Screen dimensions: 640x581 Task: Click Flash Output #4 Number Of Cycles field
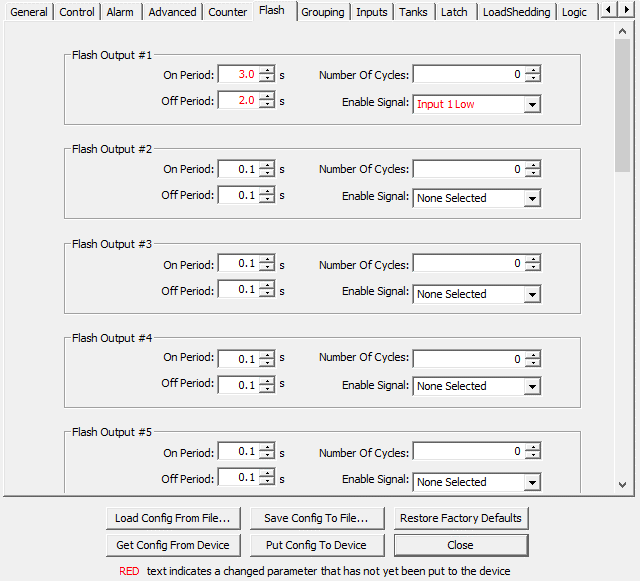(x=467, y=359)
